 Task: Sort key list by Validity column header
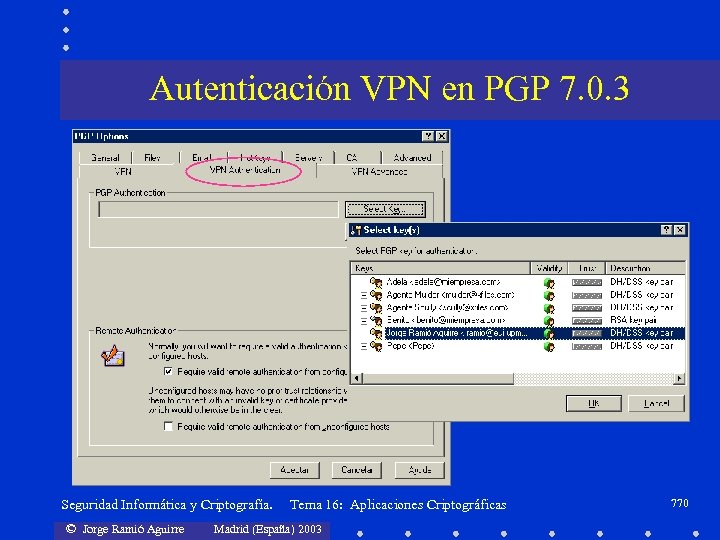(x=549, y=268)
